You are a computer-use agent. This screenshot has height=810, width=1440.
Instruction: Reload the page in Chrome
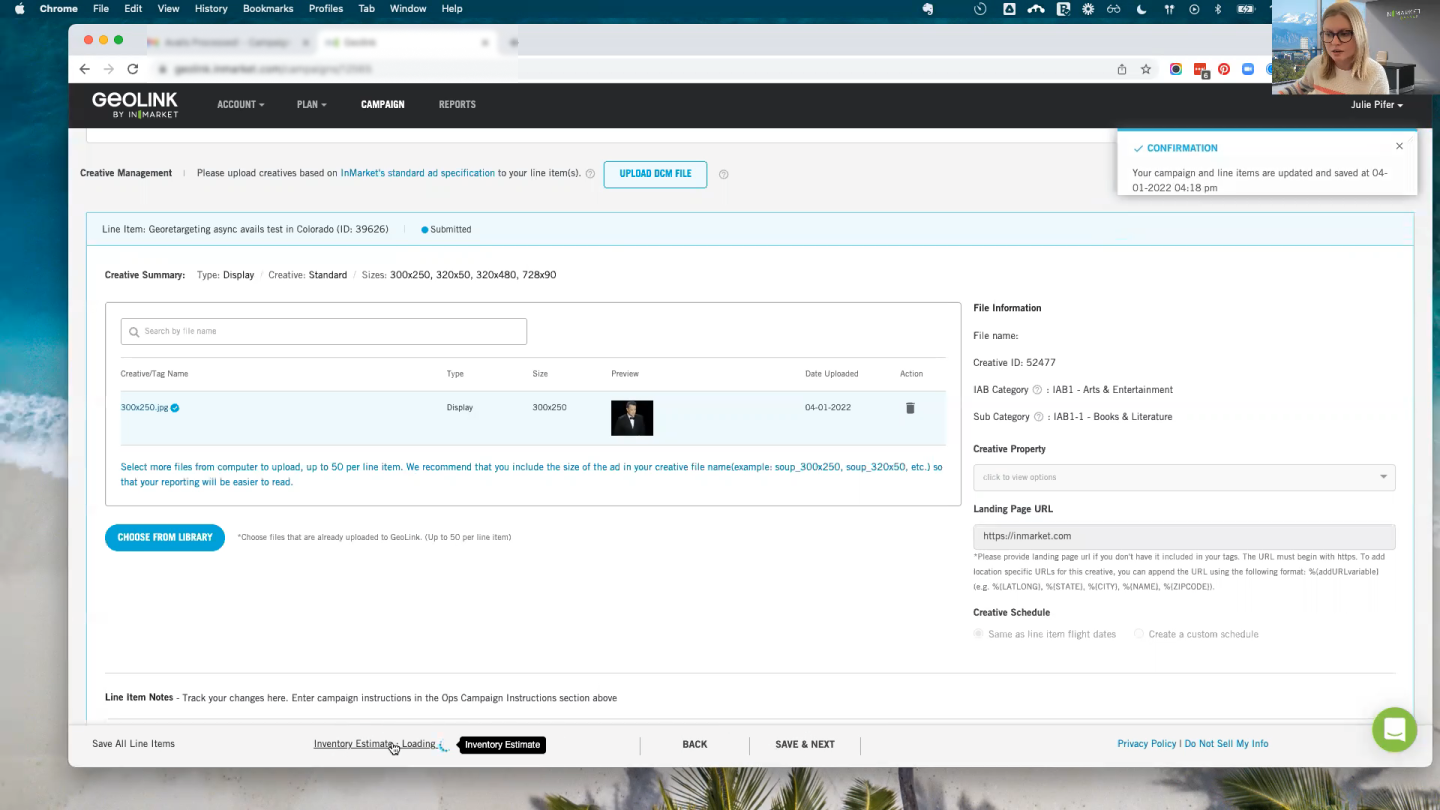pos(133,69)
